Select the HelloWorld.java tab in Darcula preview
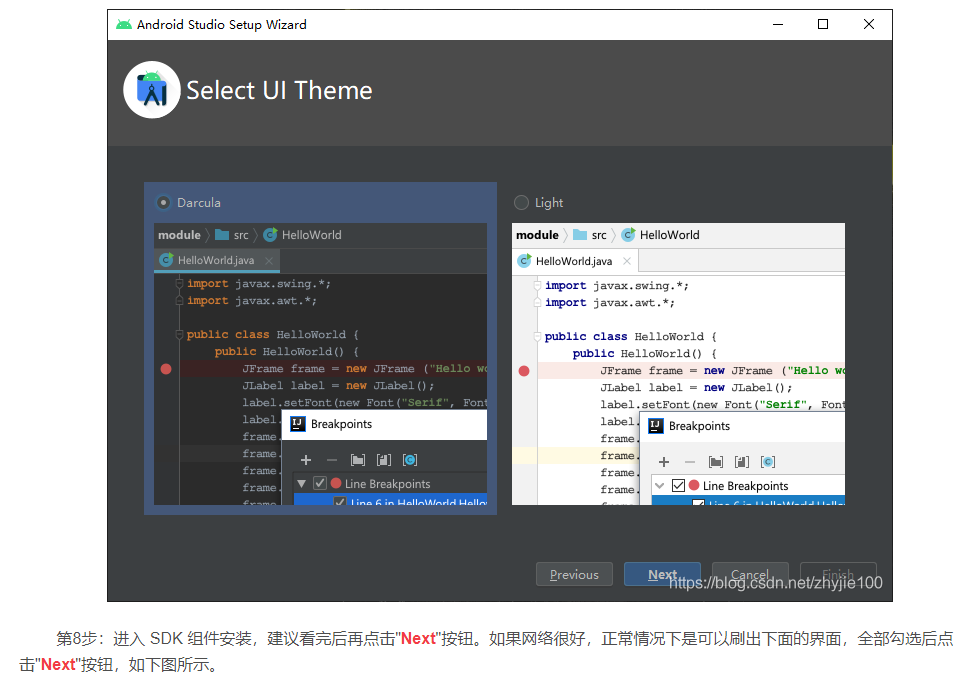This screenshot has height=686, width=965. pos(217,261)
